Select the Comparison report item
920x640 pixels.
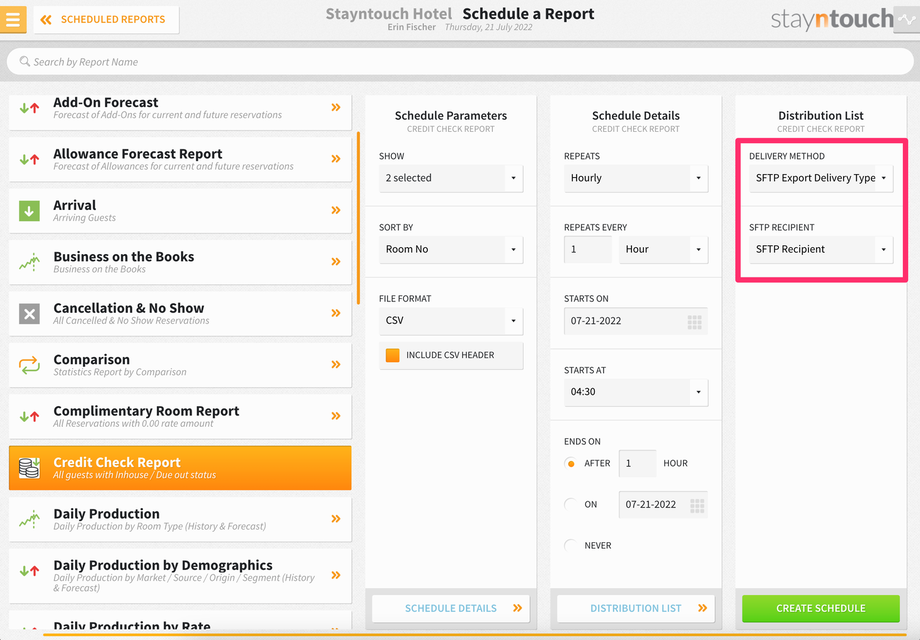pyautogui.click(x=180, y=365)
